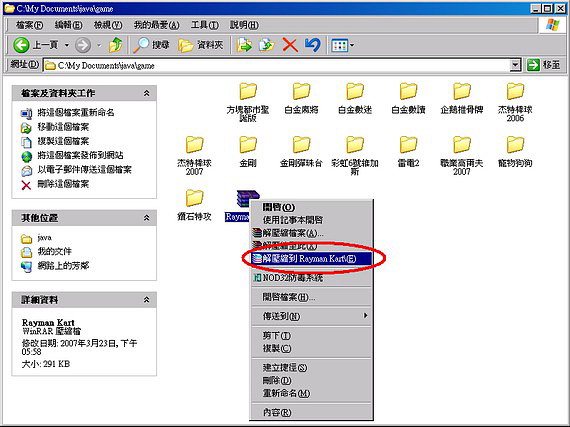Image resolution: width=570 pixels, height=427 pixels.
Task: Collapse the 詳細資料 panel chevron
Action: coord(146,300)
